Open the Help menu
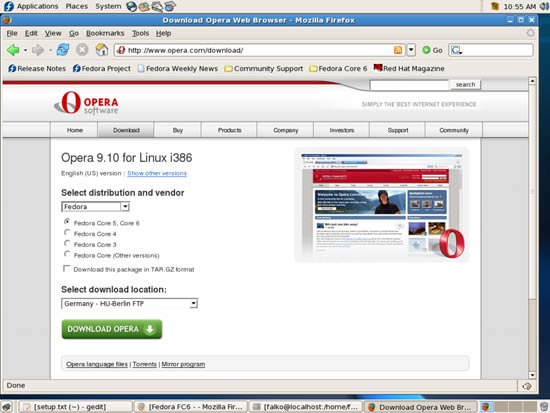 163,33
